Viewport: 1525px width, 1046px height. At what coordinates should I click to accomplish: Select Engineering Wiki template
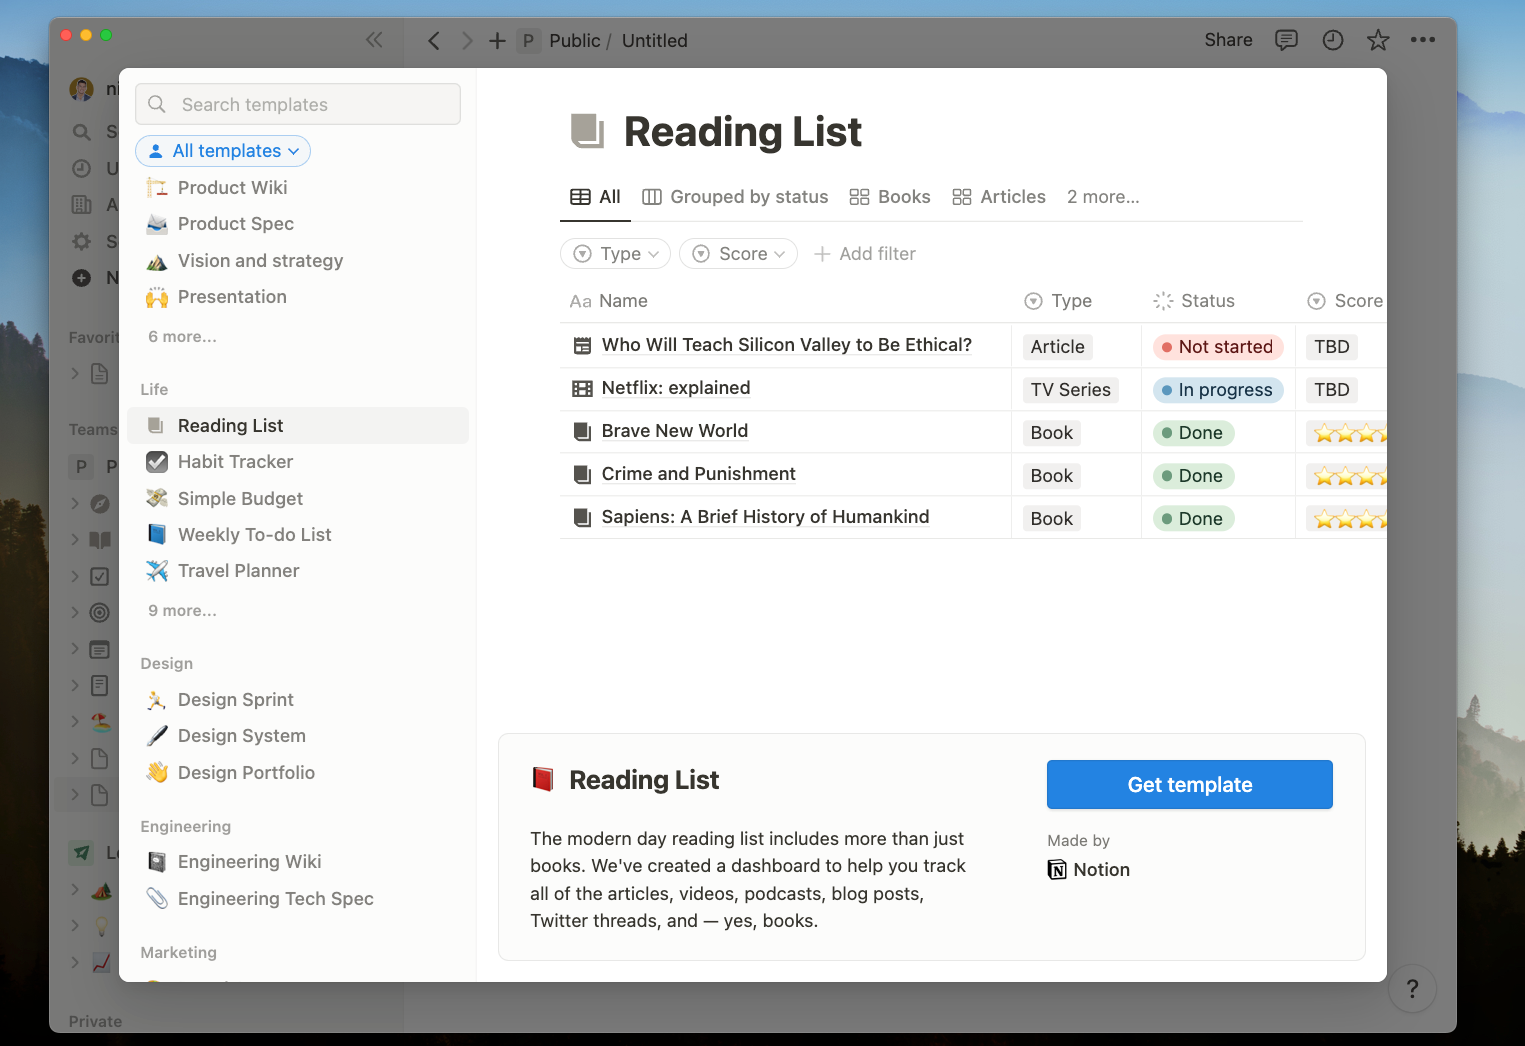298,862
